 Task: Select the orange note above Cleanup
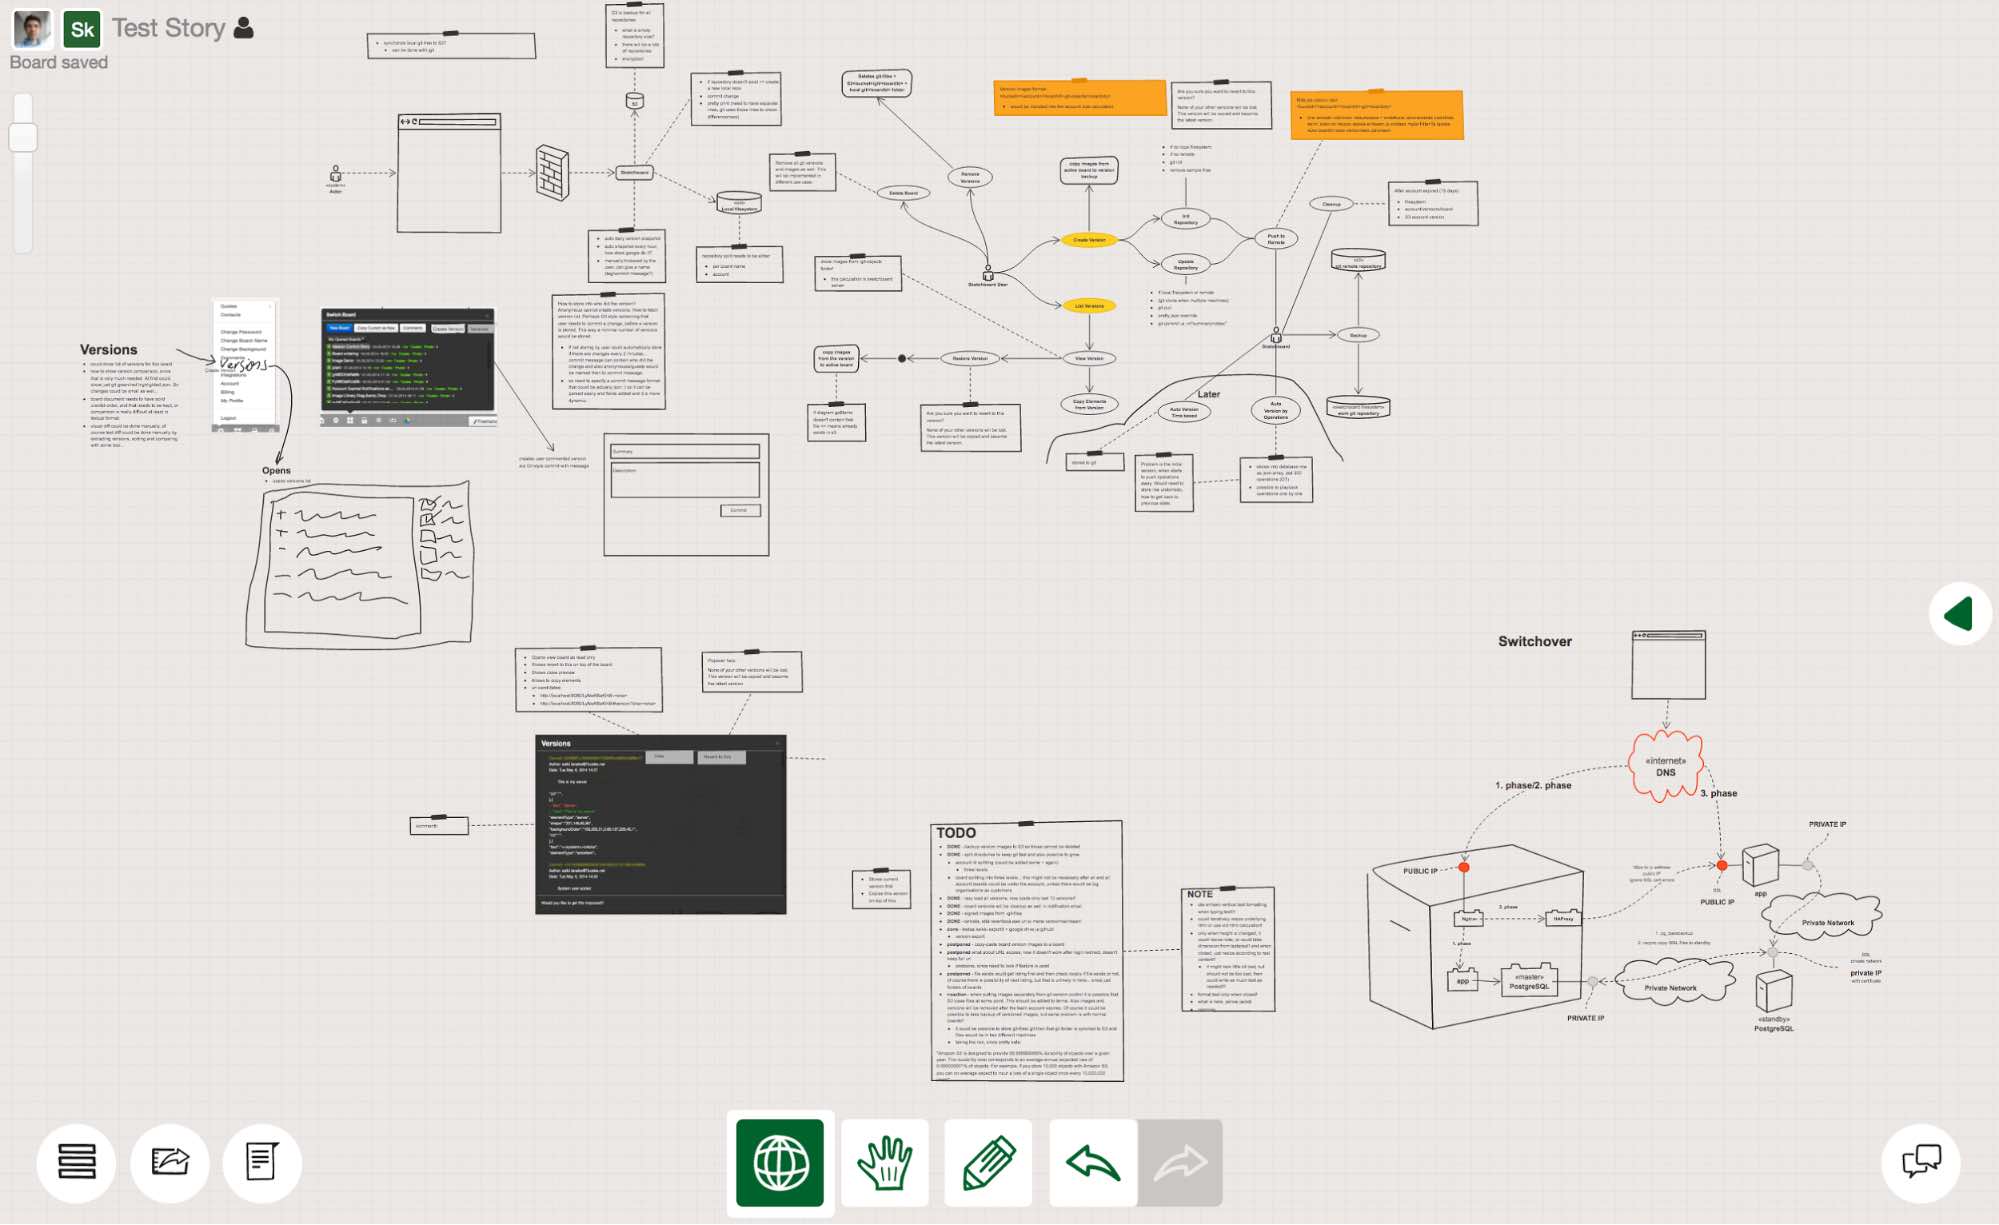1376,115
